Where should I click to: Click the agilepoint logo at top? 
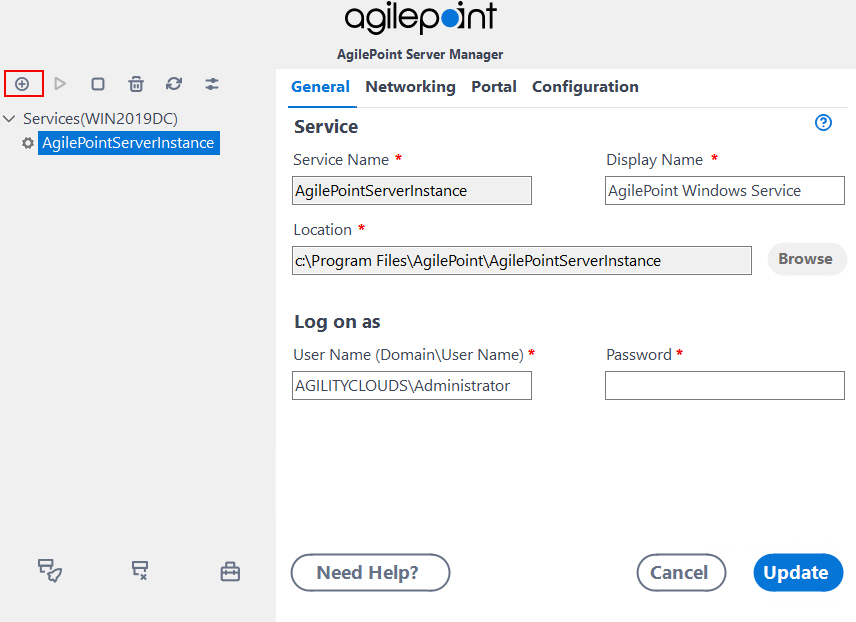(x=420, y=19)
